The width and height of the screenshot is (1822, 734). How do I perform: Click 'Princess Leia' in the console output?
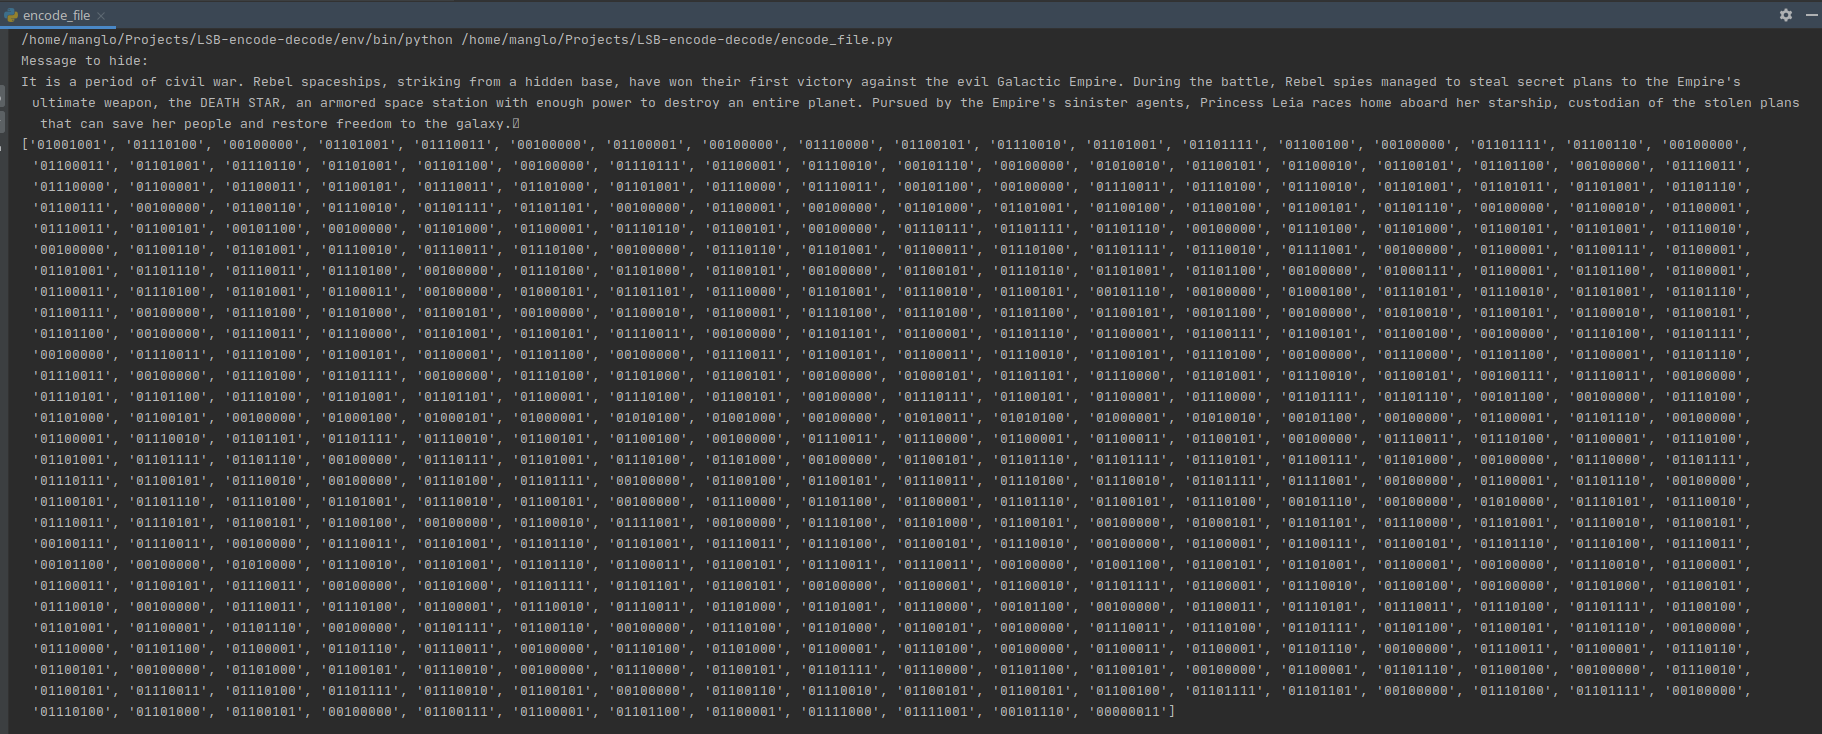point(1252,103)
